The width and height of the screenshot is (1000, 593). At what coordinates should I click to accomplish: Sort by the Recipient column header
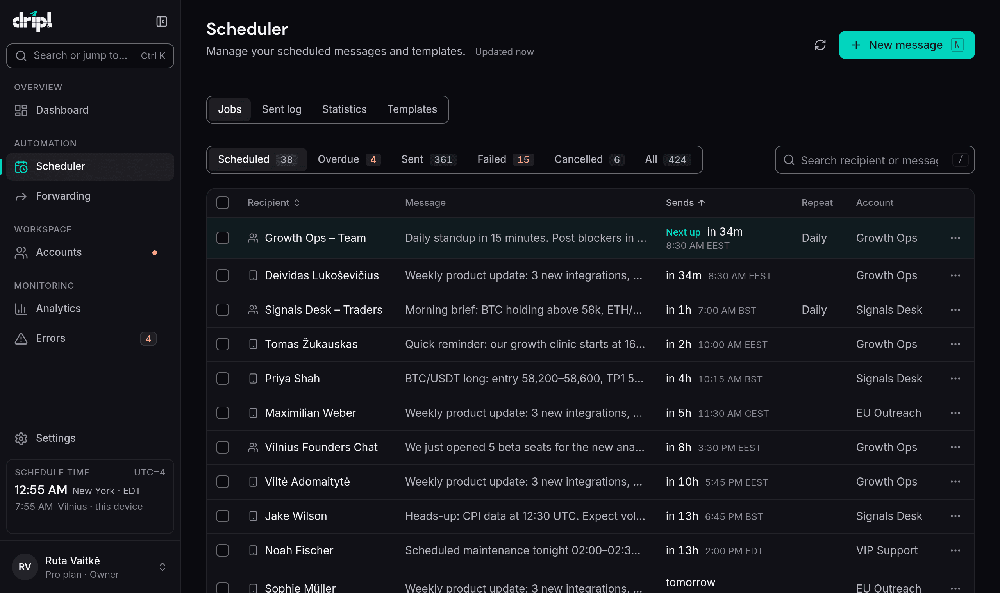274,203
